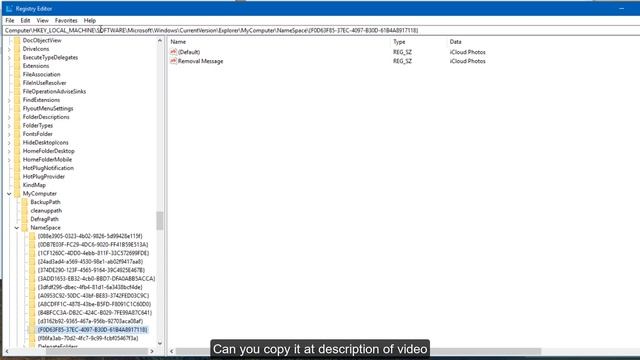This screenshot has height=360, width=640.
Task: Expand the HideDesktopIcons key arrow
Action: click(x=9, y=143)
